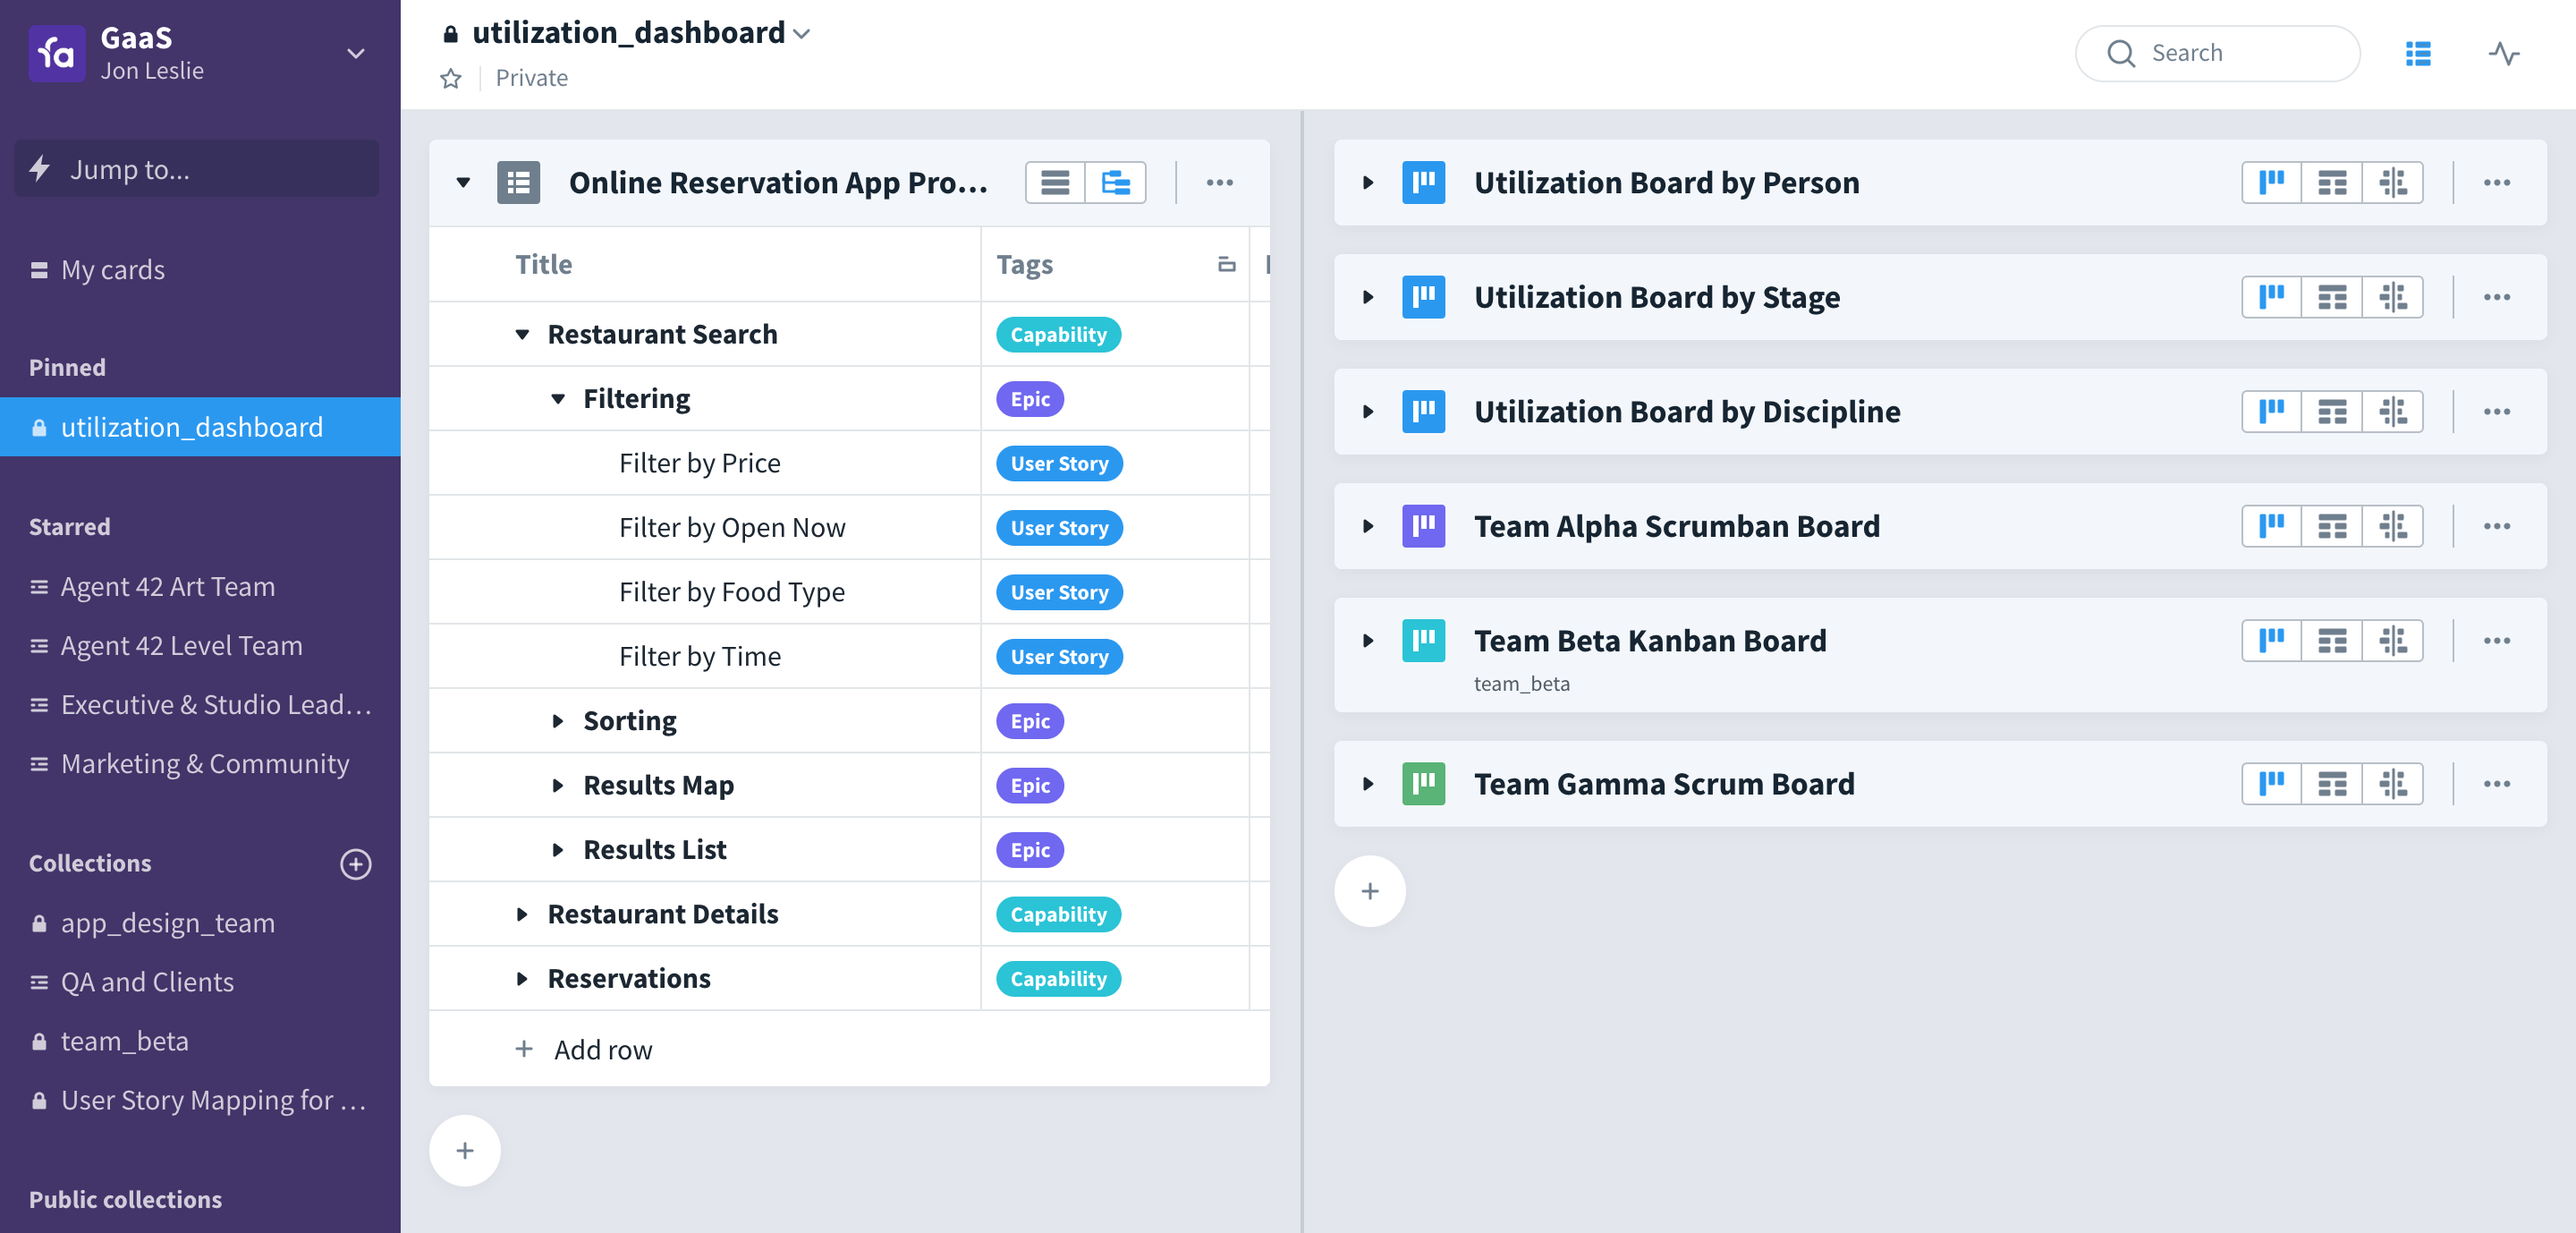Click the plus icon next to Collections
The height and width of the screenshot is (1233, 2576).
click(356, 864)
